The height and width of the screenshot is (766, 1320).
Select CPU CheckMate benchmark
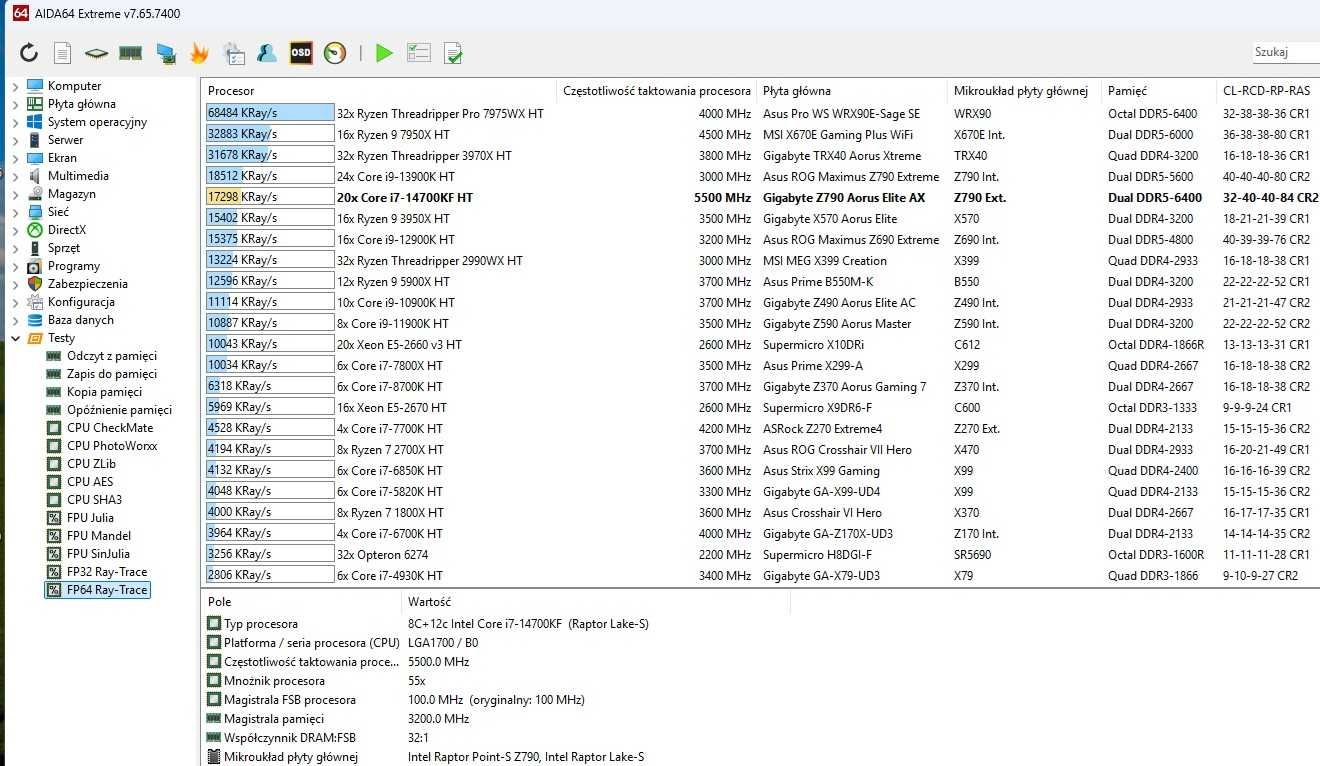[x=110, y=428]
